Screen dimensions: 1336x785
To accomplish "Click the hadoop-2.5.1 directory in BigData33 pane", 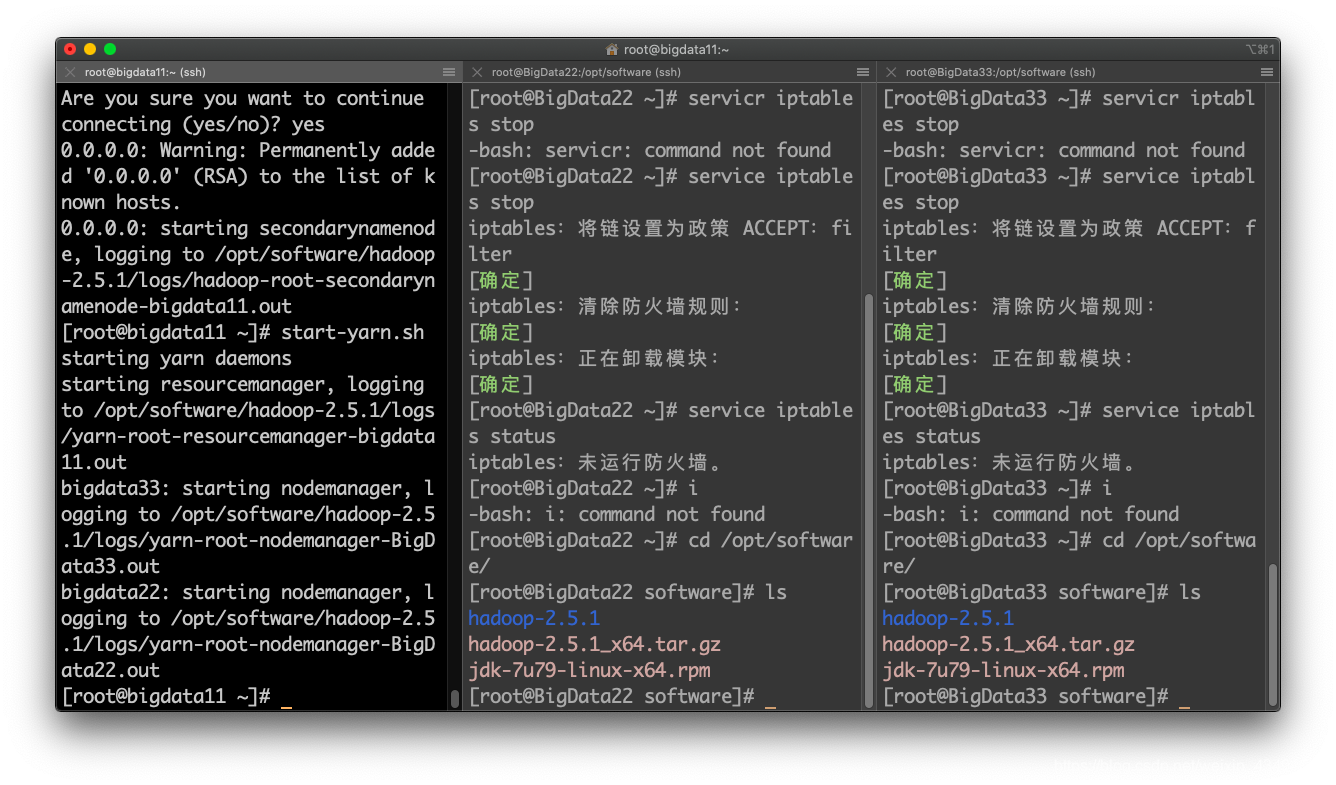I will point(948,618).
